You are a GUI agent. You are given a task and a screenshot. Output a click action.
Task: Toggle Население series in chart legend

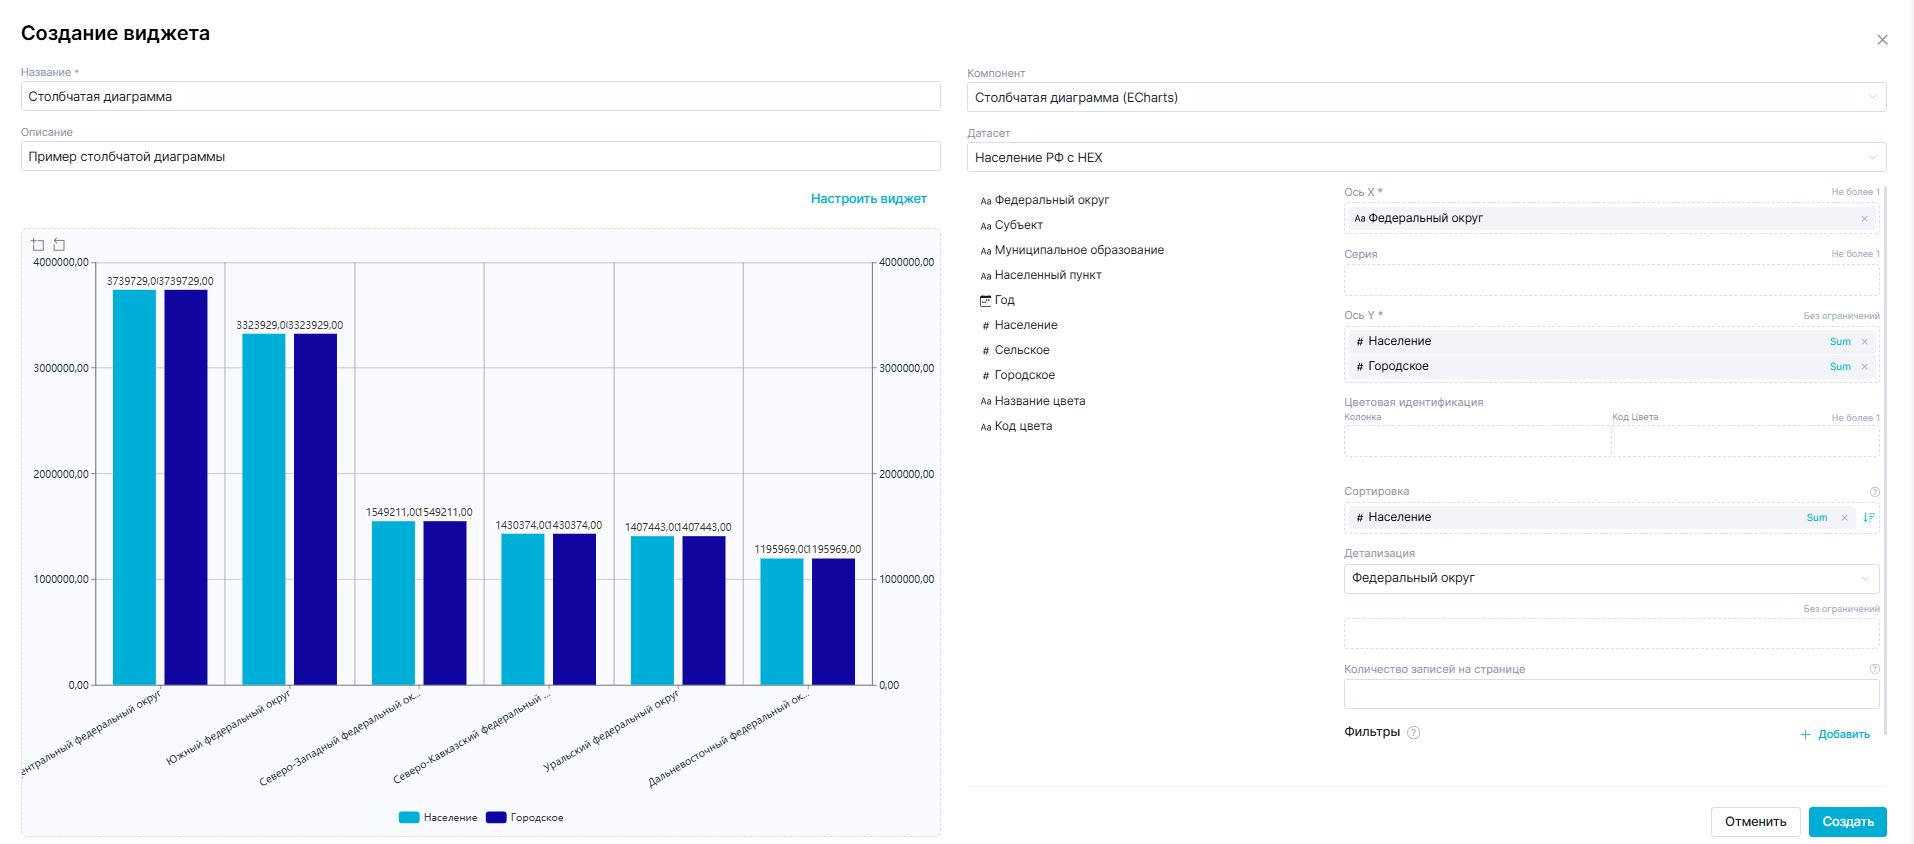point(438,818)
